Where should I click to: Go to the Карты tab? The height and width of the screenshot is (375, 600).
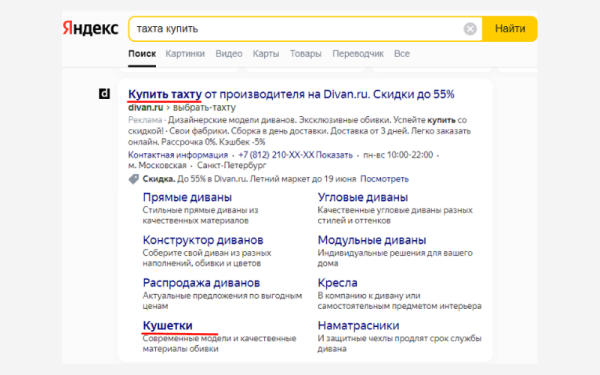point(266,54)
